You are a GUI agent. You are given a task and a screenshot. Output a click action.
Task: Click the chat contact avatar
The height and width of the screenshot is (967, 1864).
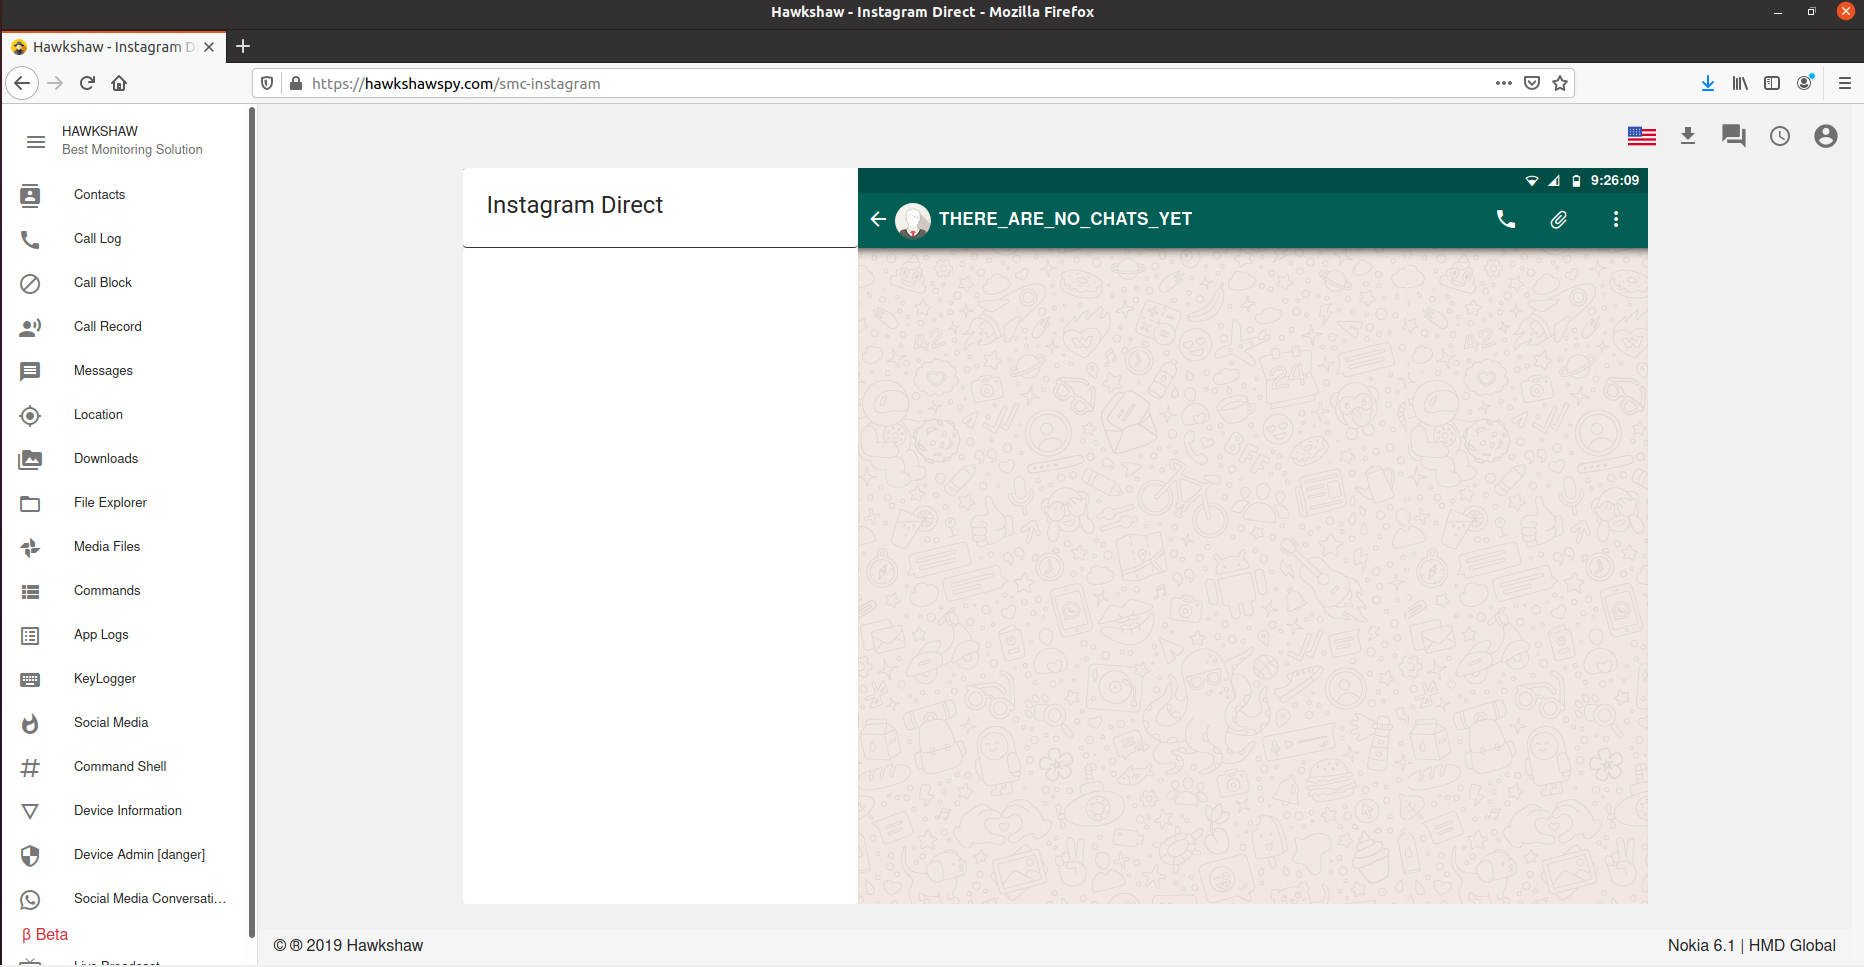913,220
